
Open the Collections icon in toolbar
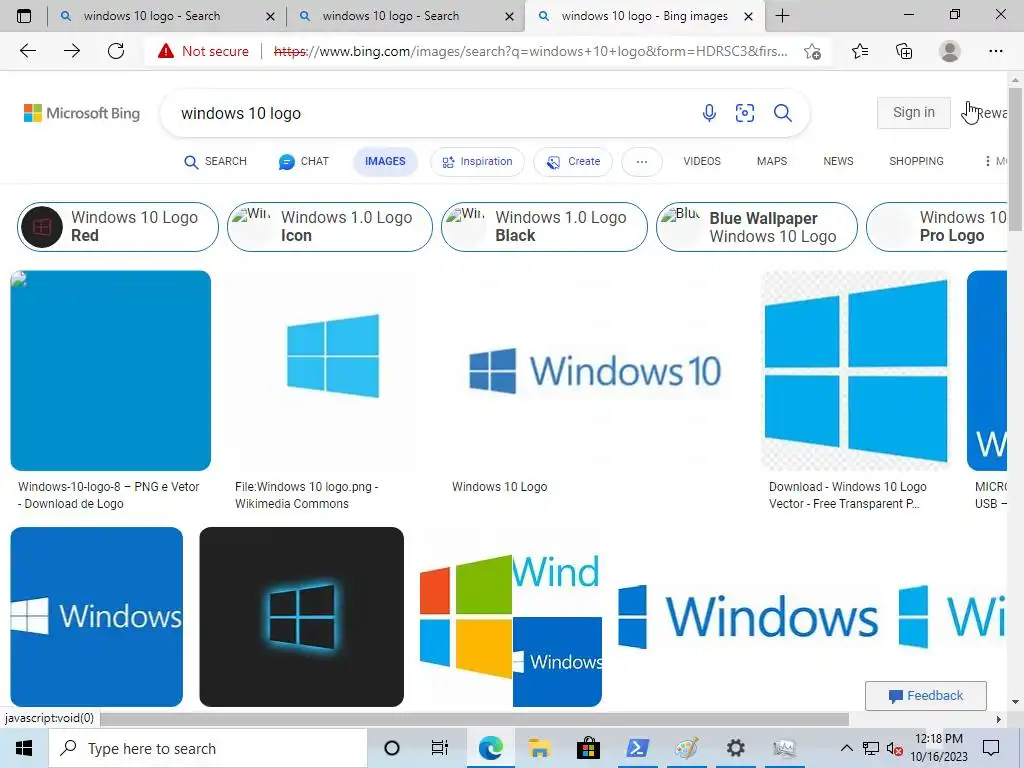[904, 51]
